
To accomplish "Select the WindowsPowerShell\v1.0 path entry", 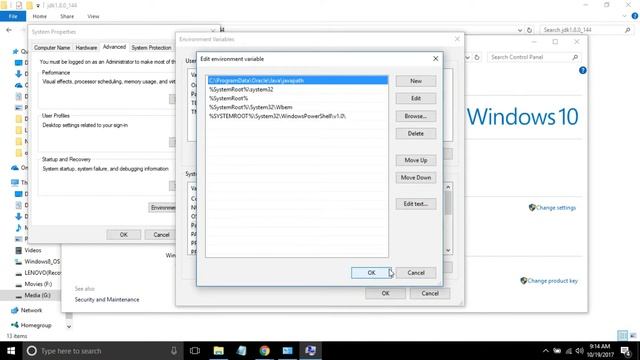I will (298, 116).
